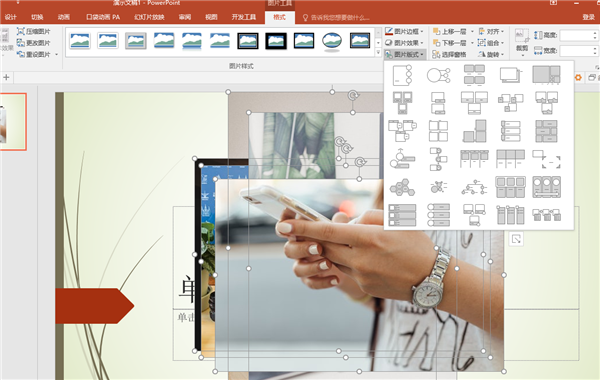Apply the reflected rounded rectangle picture style
Screen dimensions: 600x380
(x=192, y=41)
